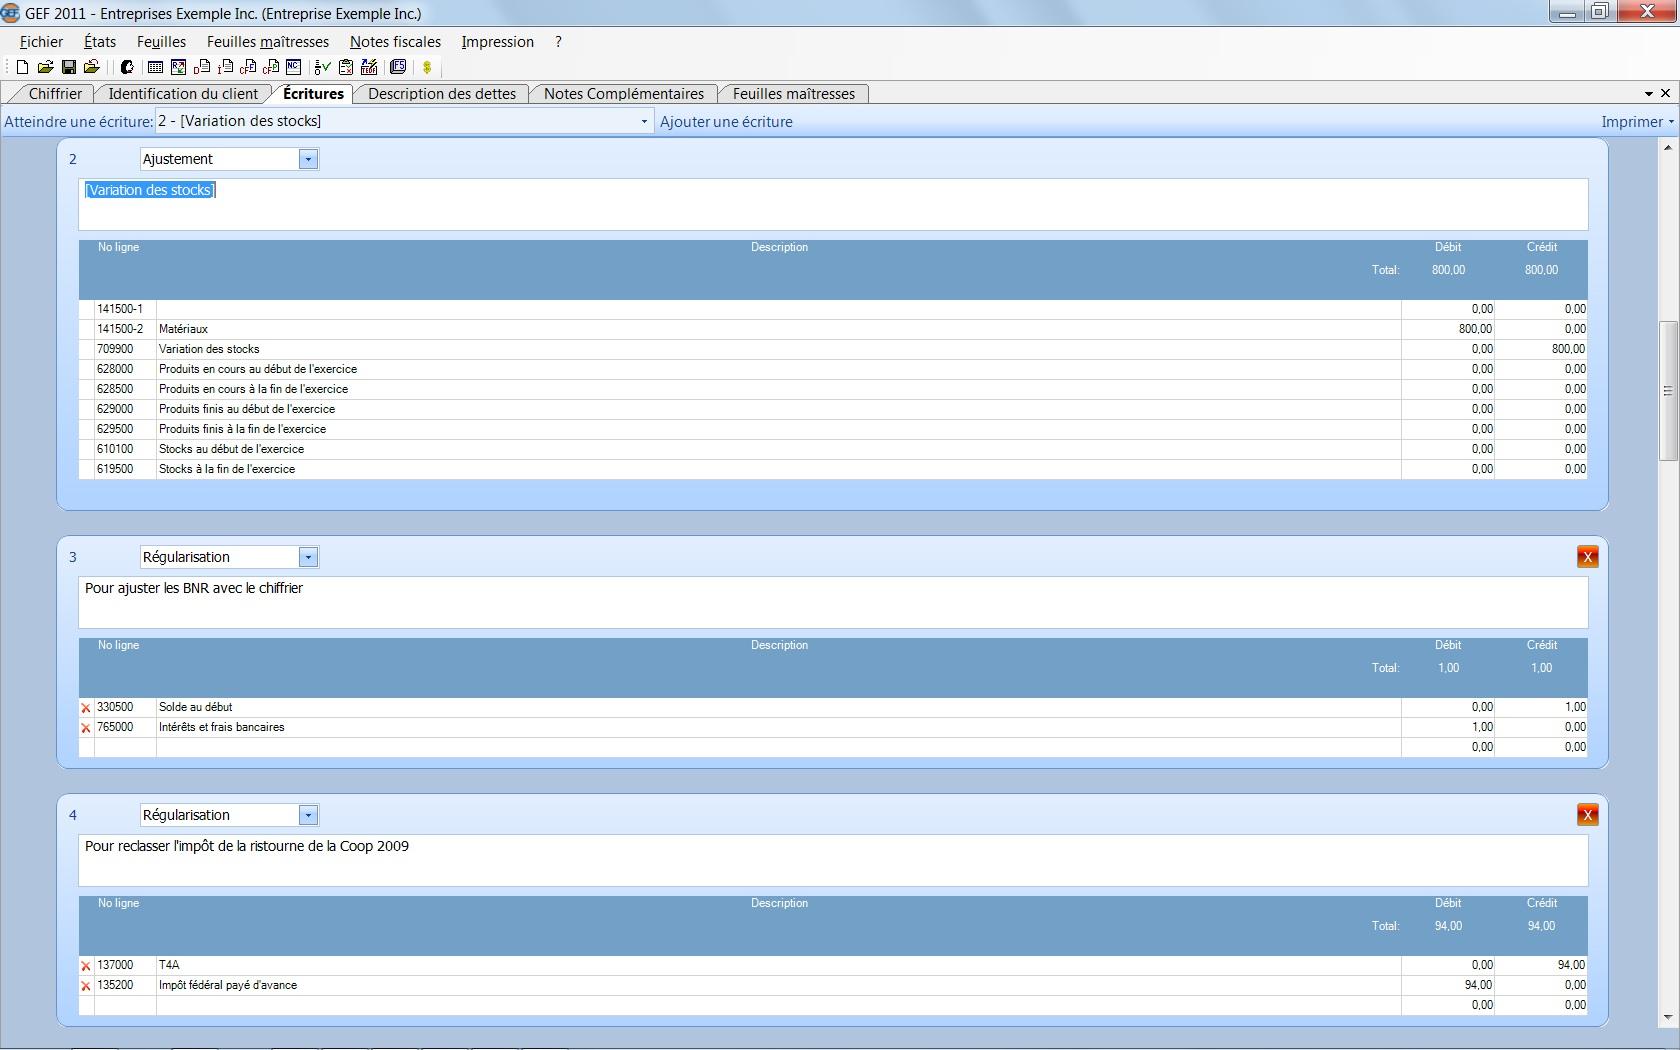Click the TEDF transfer toolbar icon
1680x1050 pixels.
pos(369,67)
